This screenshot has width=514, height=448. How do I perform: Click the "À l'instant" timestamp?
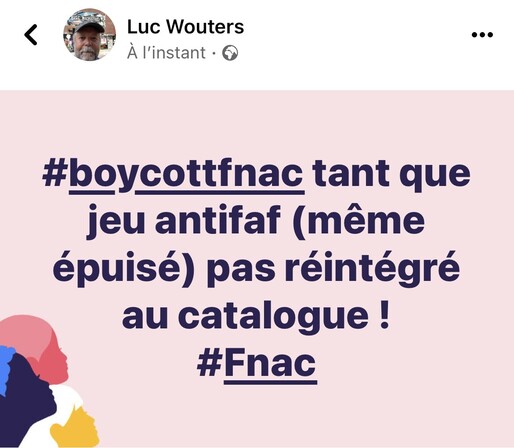(166, 53)
